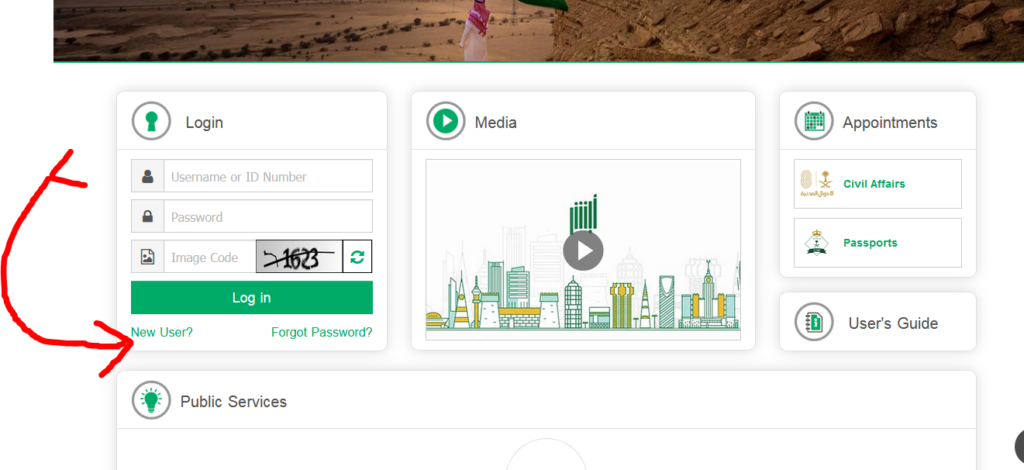Click the Passports emblem logo

[x=815, y=243]
